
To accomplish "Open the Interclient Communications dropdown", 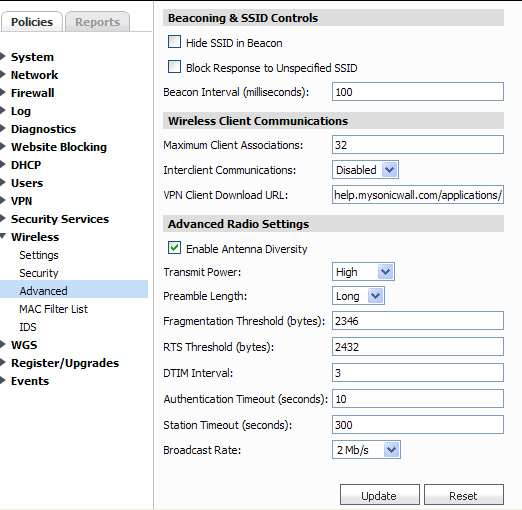I will [x=365, y=170].
